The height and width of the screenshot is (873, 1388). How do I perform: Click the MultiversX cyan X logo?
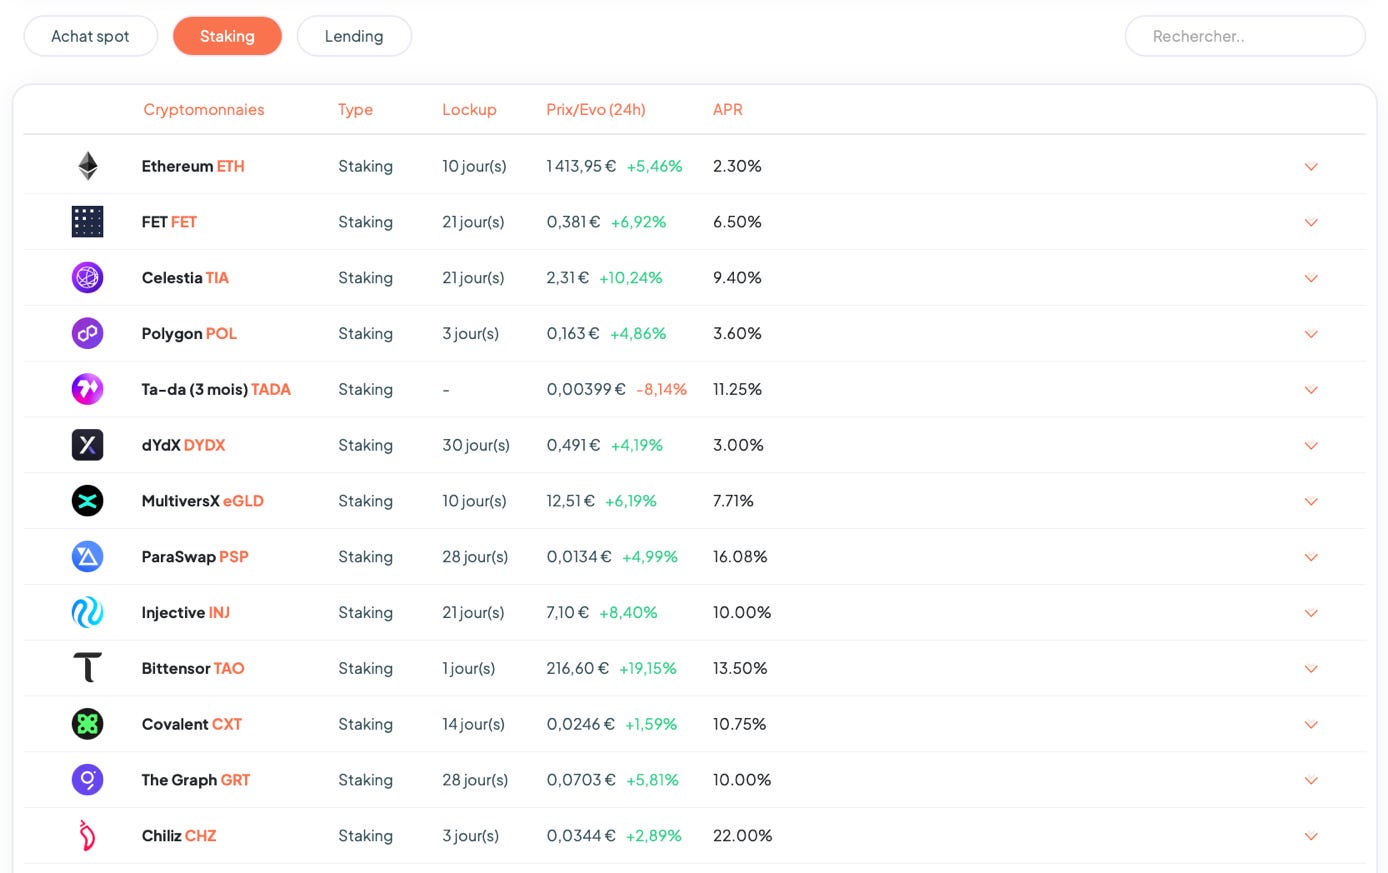click(x=88, y=501)
